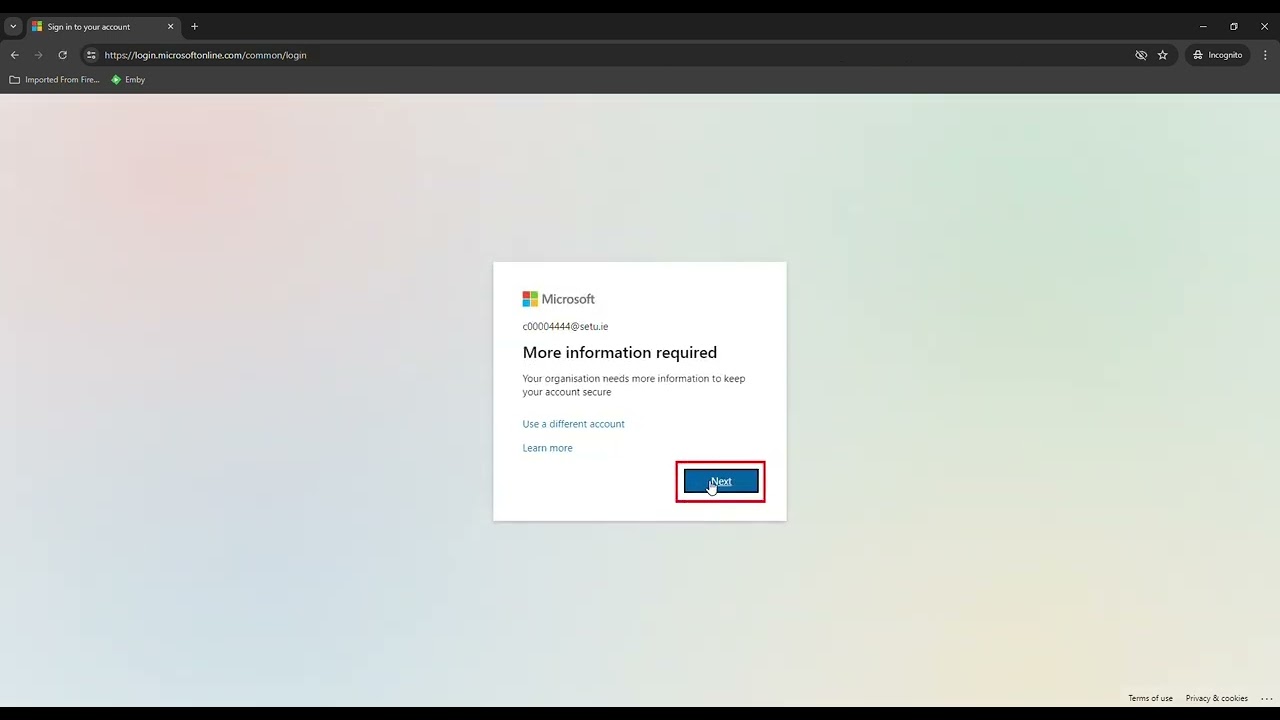Screen dimensions: 1280x720
Task: Restore down the browser window
Action: tap(1234, 27)
